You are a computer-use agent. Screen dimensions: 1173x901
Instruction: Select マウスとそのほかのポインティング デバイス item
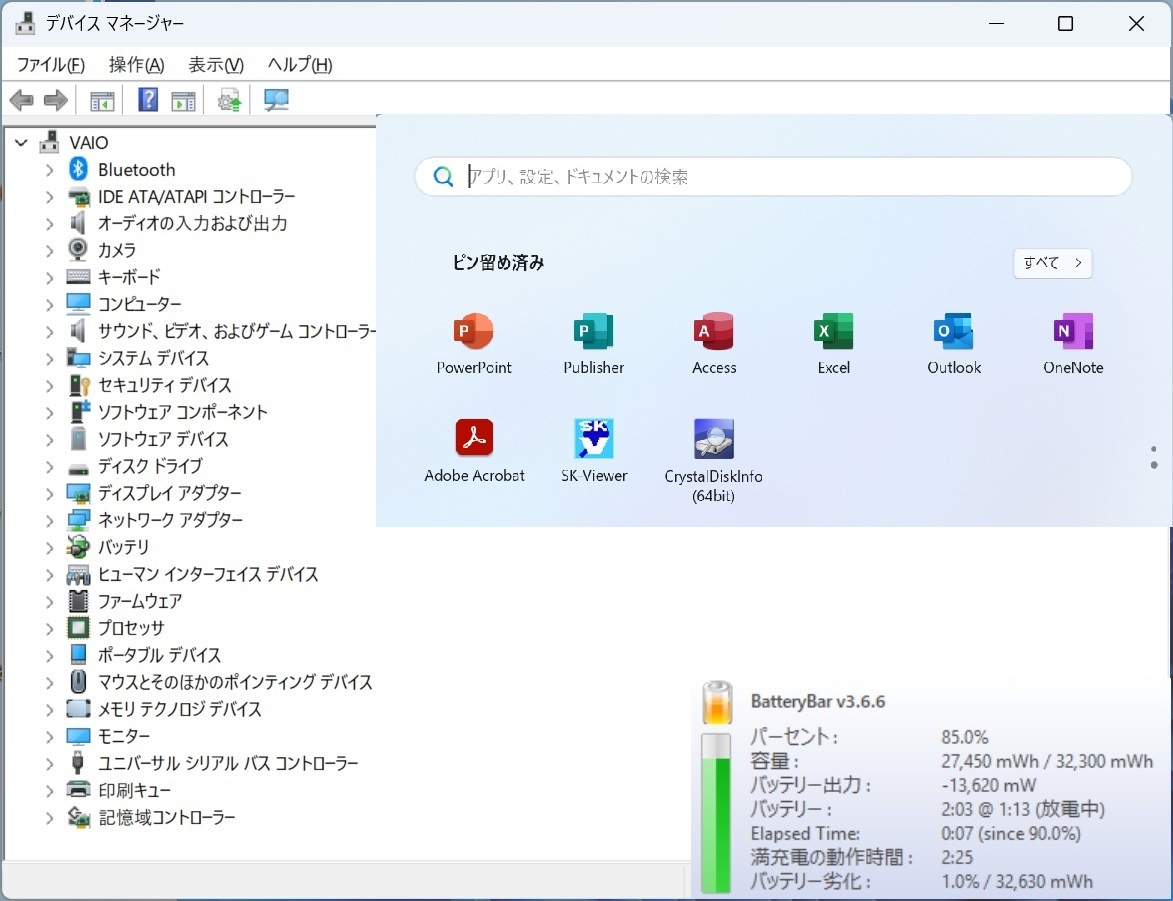click(235, 682)
